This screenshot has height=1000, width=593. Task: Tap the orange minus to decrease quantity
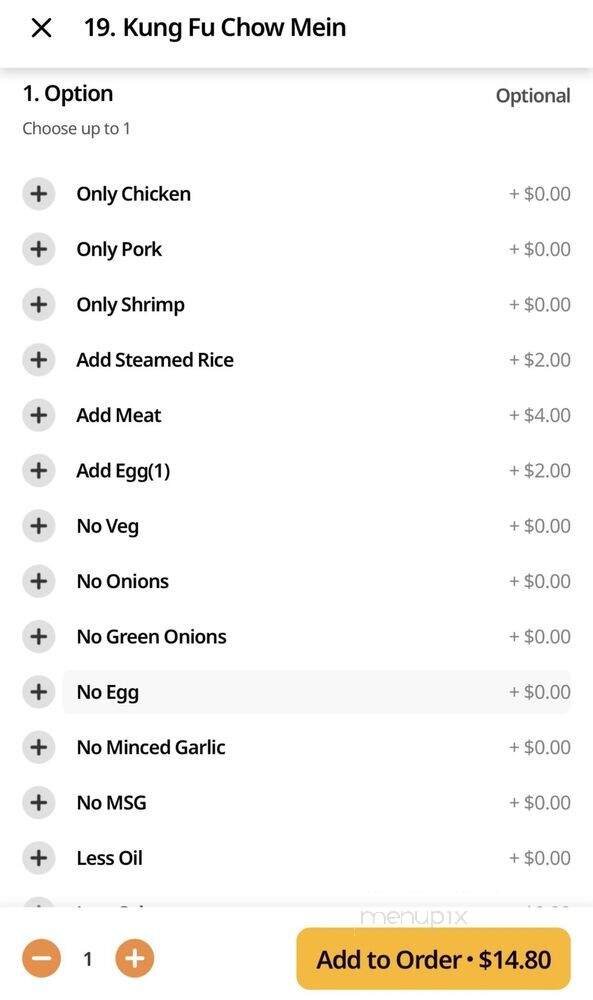41,957
